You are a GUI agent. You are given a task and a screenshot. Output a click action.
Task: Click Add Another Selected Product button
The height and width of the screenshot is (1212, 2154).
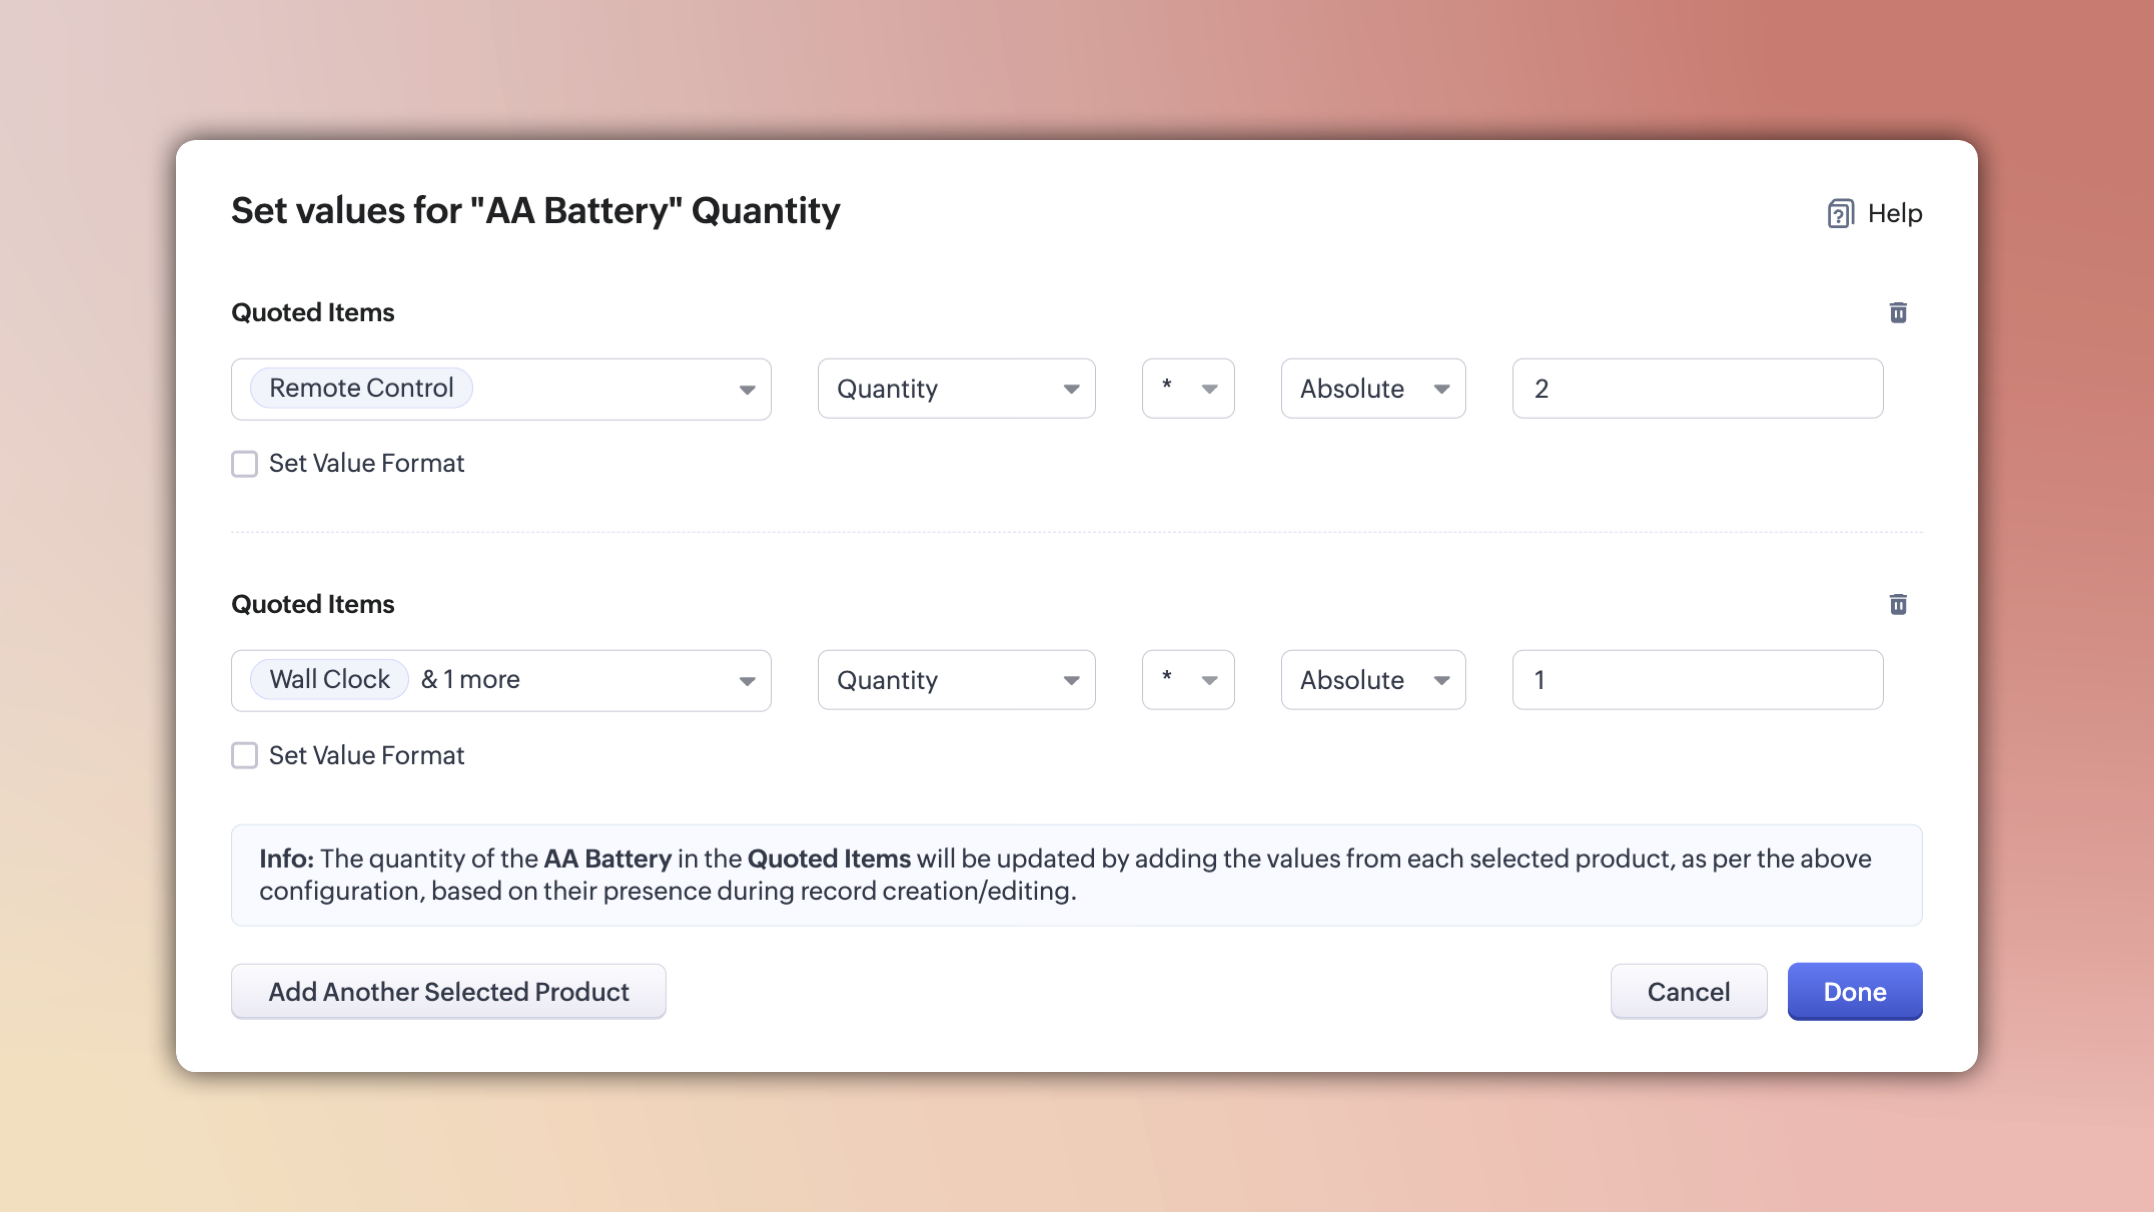coord(448,991)
